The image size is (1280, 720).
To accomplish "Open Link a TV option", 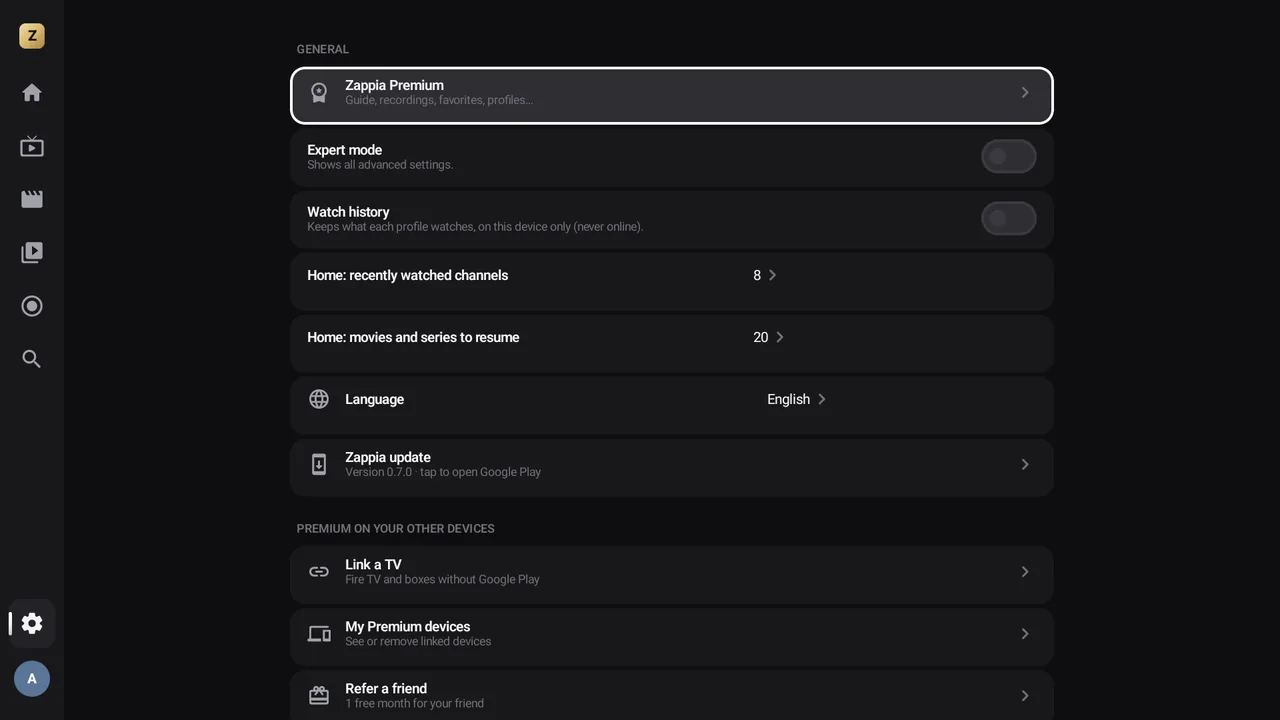I will (x=672, y=575).
